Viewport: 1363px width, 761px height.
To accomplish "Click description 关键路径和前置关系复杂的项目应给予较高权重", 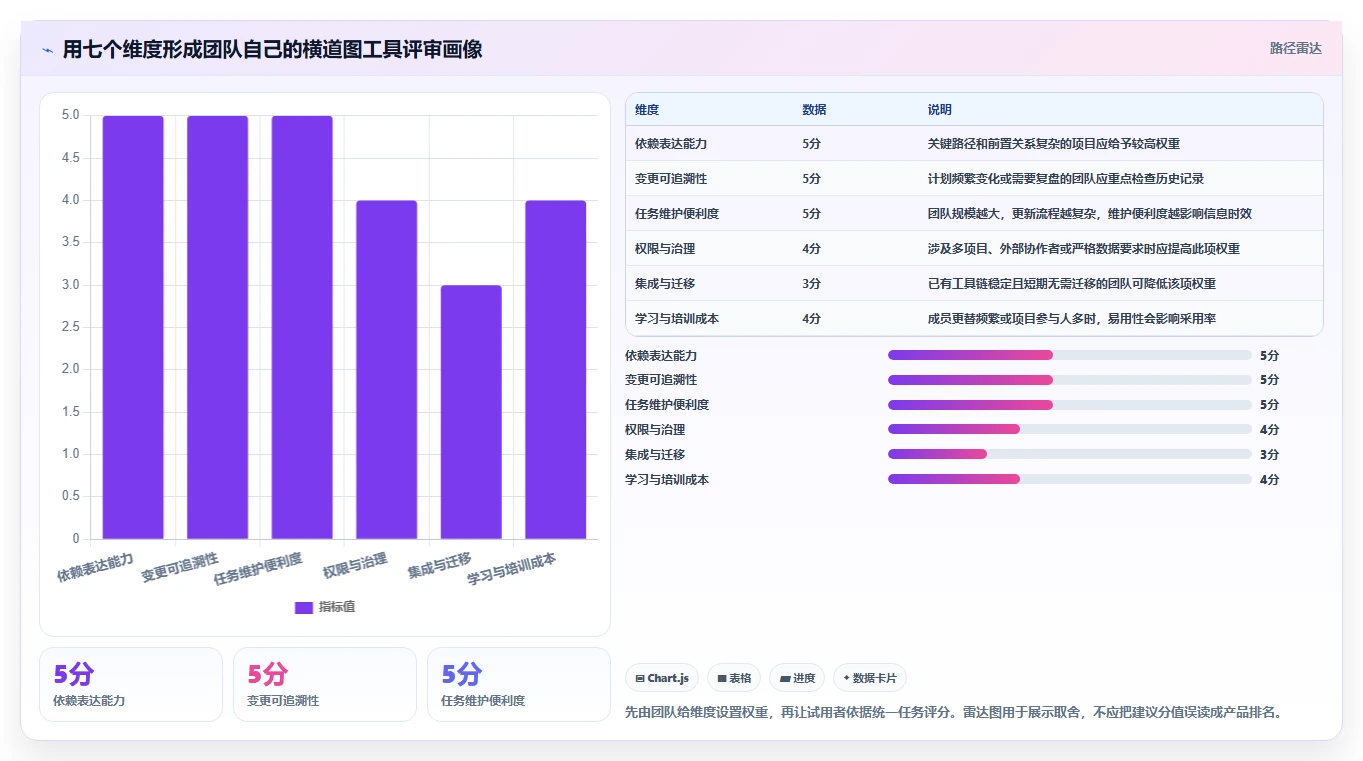I will pyautogui.click(x=1054, y=144).
